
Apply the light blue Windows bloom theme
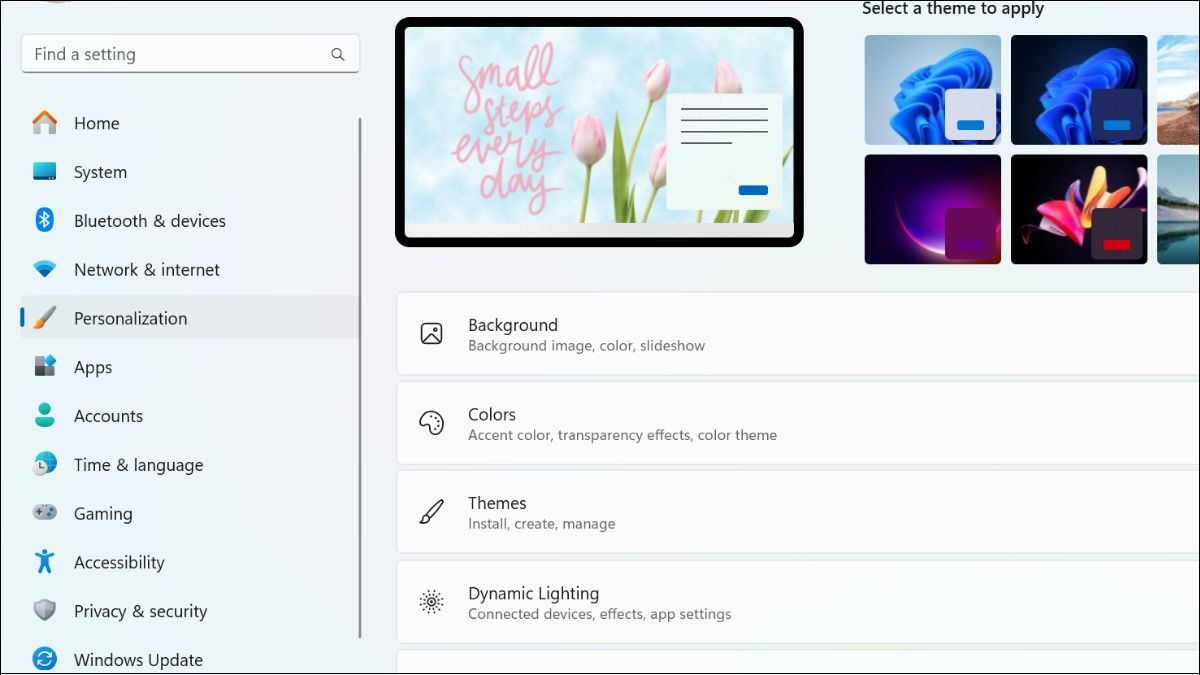[x=933, y=90]
